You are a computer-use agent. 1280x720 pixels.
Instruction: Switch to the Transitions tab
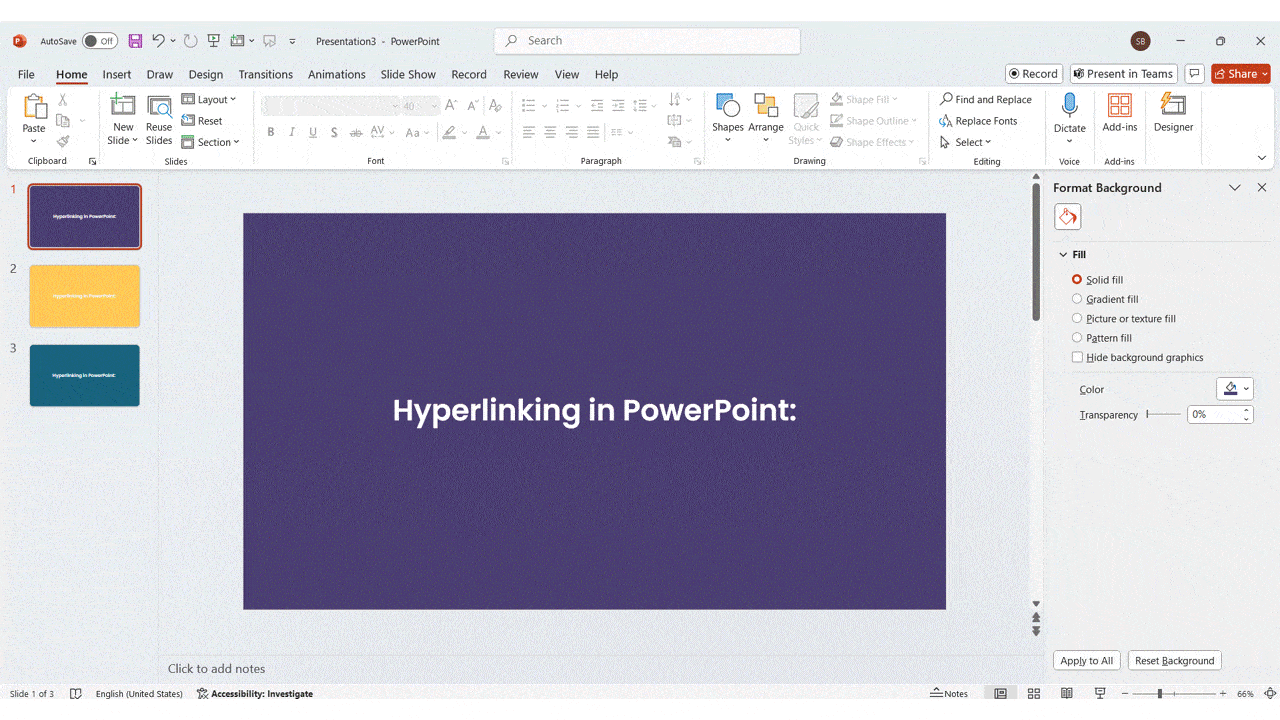point(266,74)
